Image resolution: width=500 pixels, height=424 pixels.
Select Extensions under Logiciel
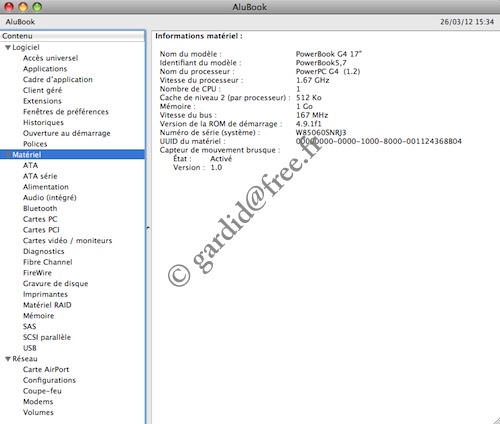[x=42, y=101]
